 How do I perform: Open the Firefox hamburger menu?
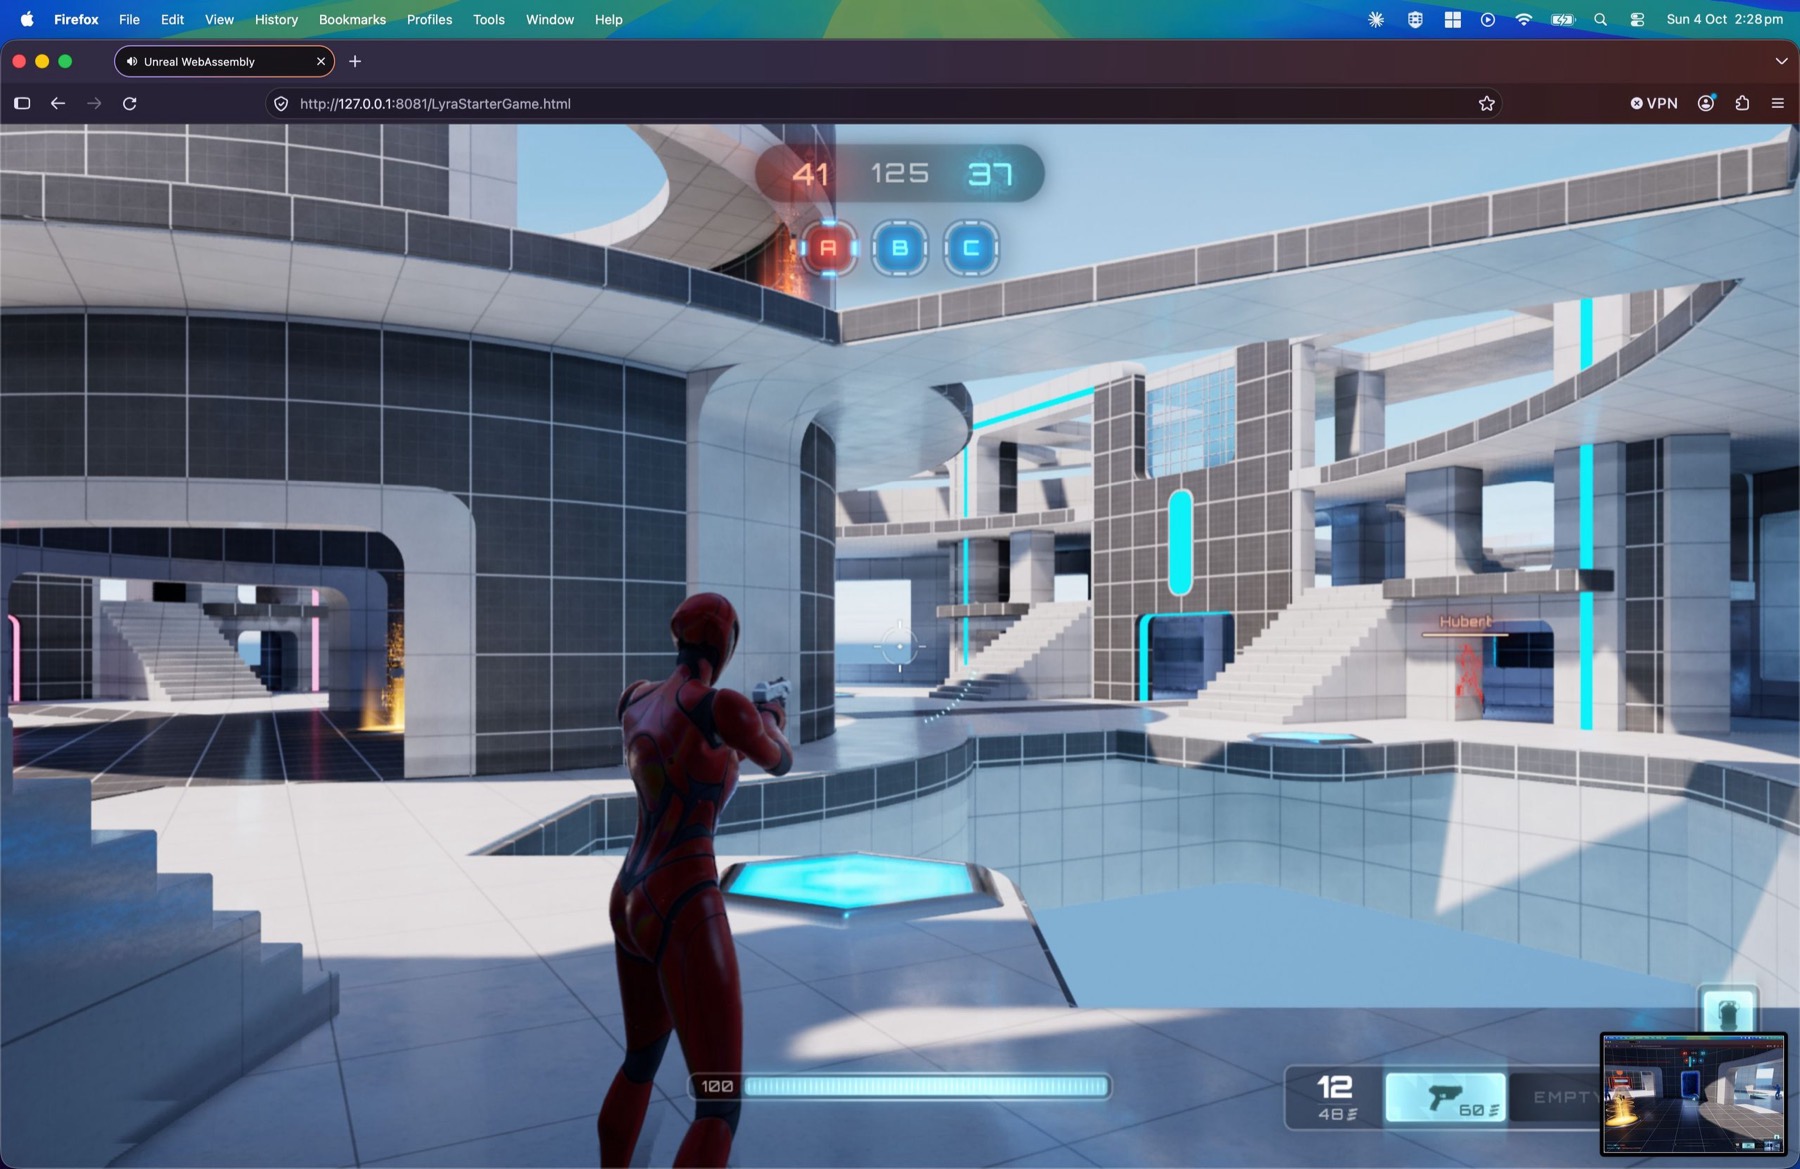(1778, 103)
